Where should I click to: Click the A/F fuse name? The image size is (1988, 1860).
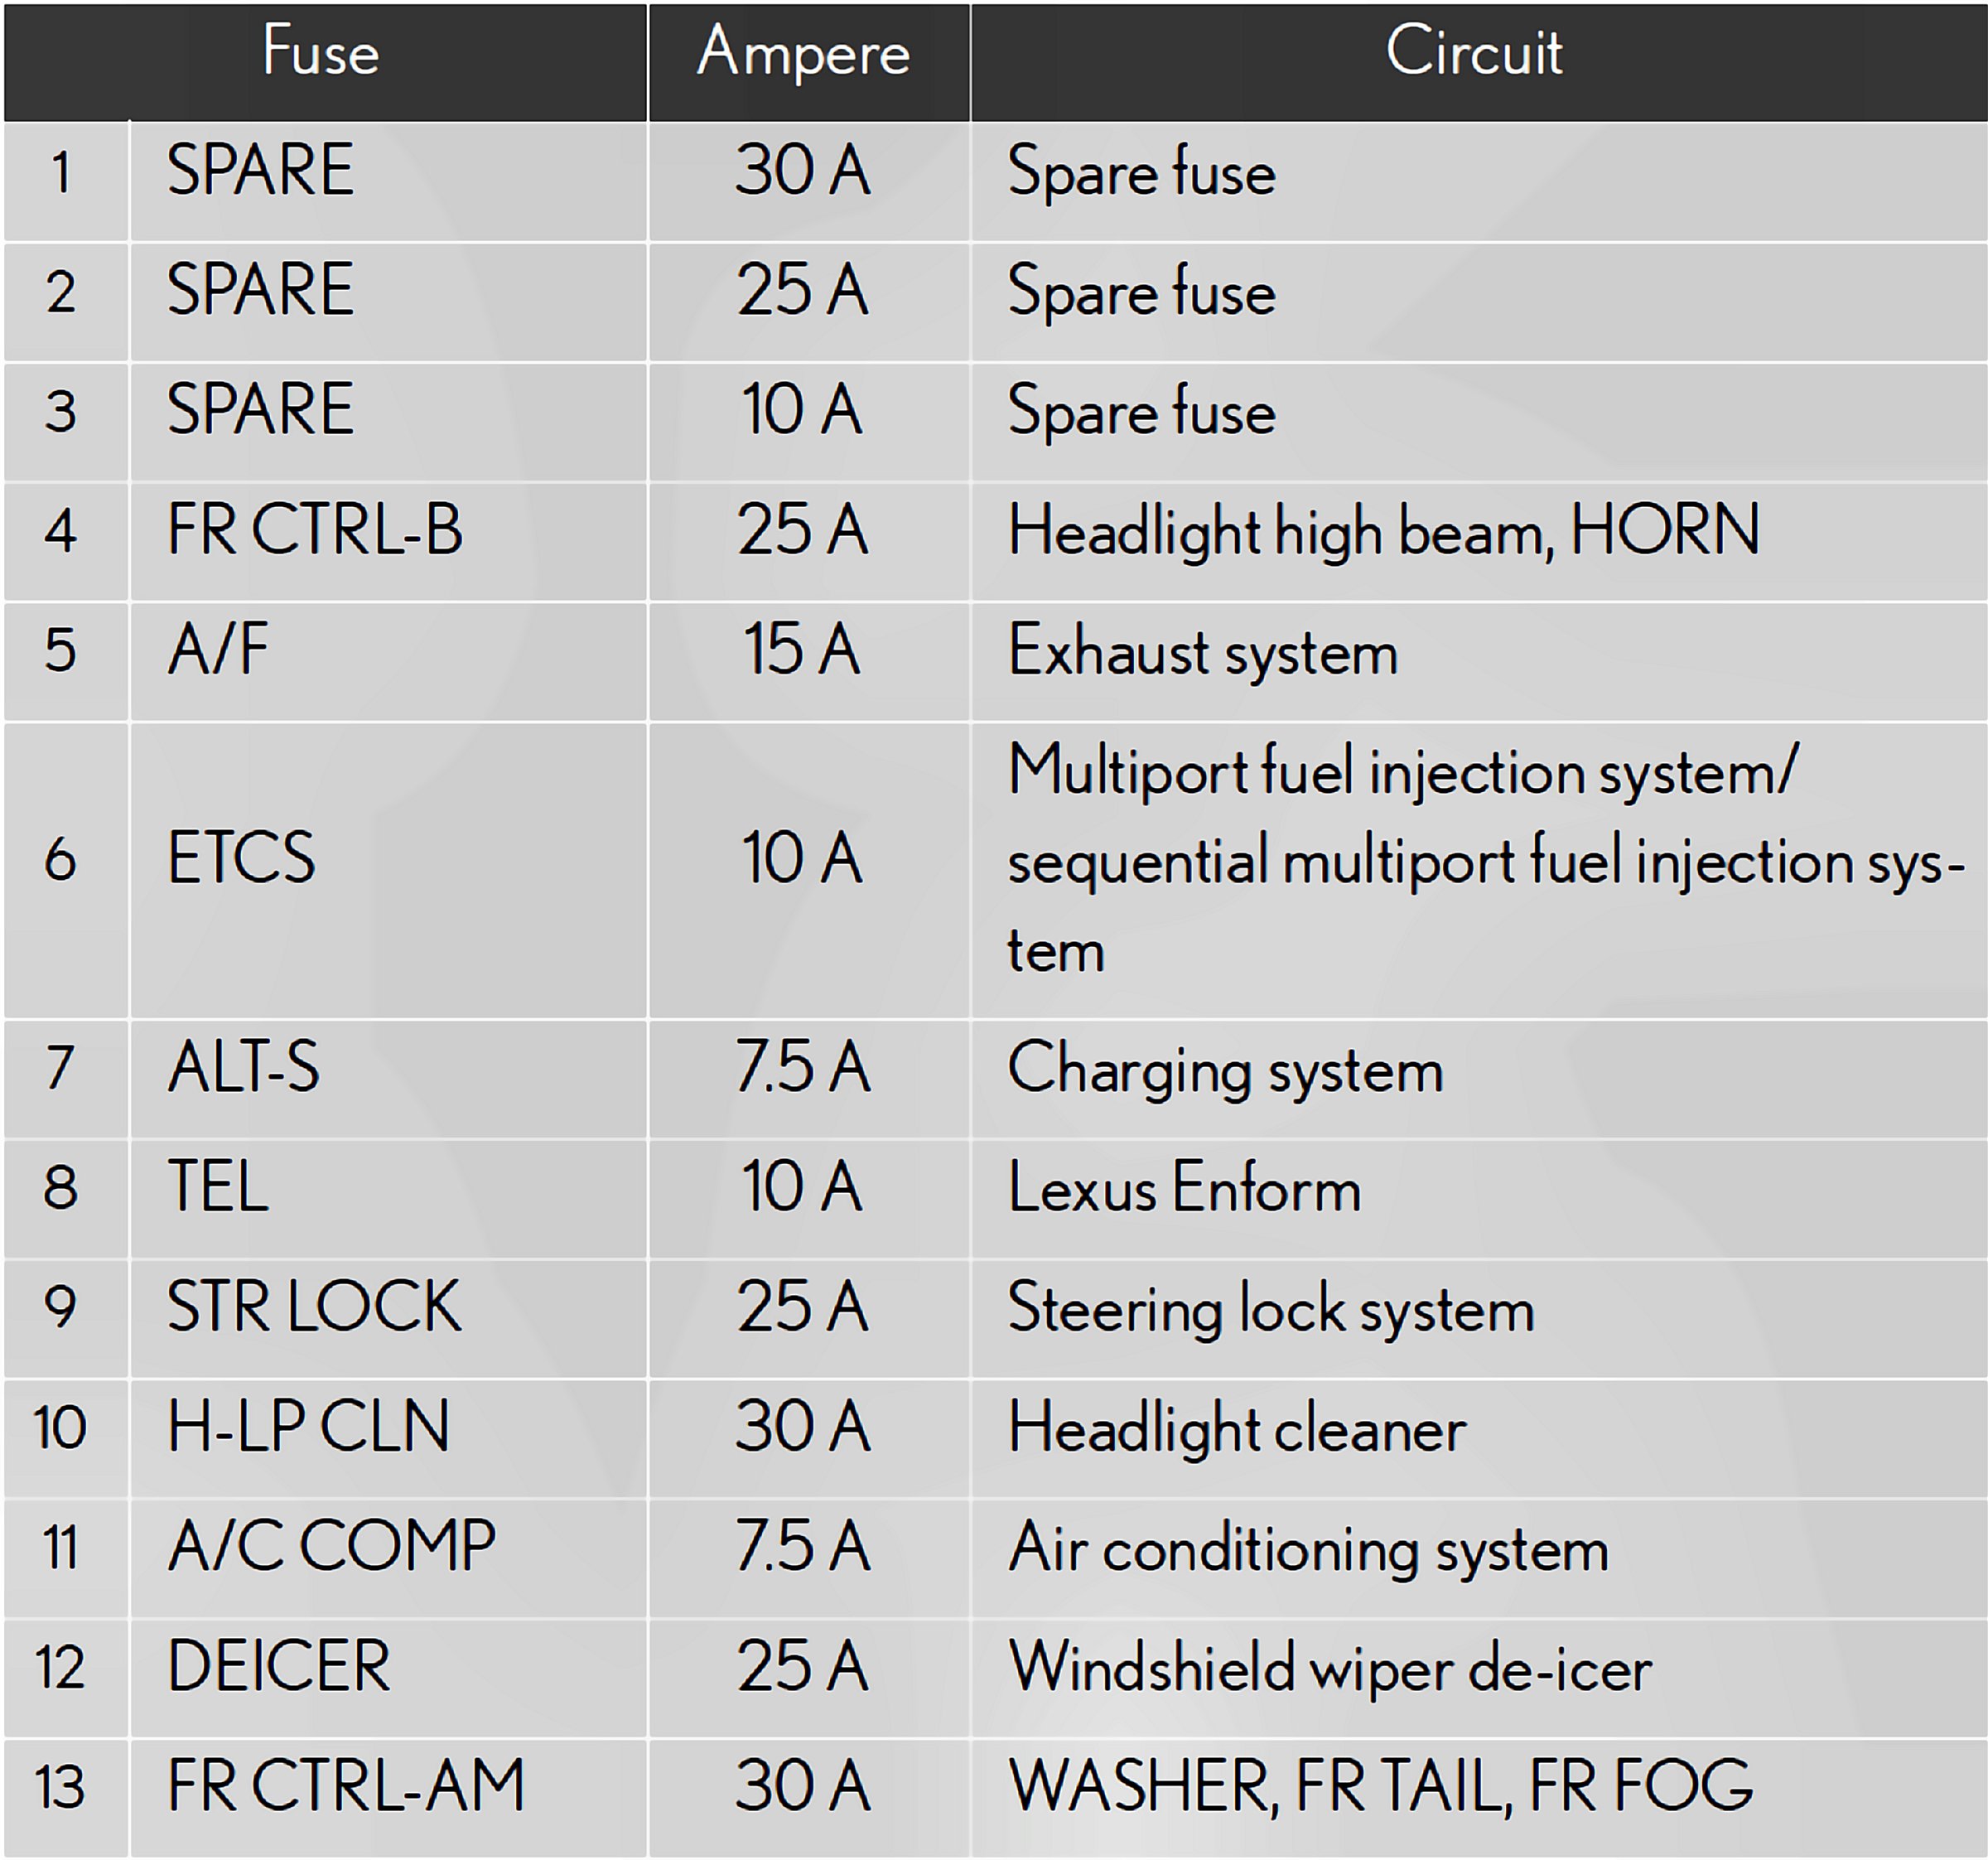218,650
